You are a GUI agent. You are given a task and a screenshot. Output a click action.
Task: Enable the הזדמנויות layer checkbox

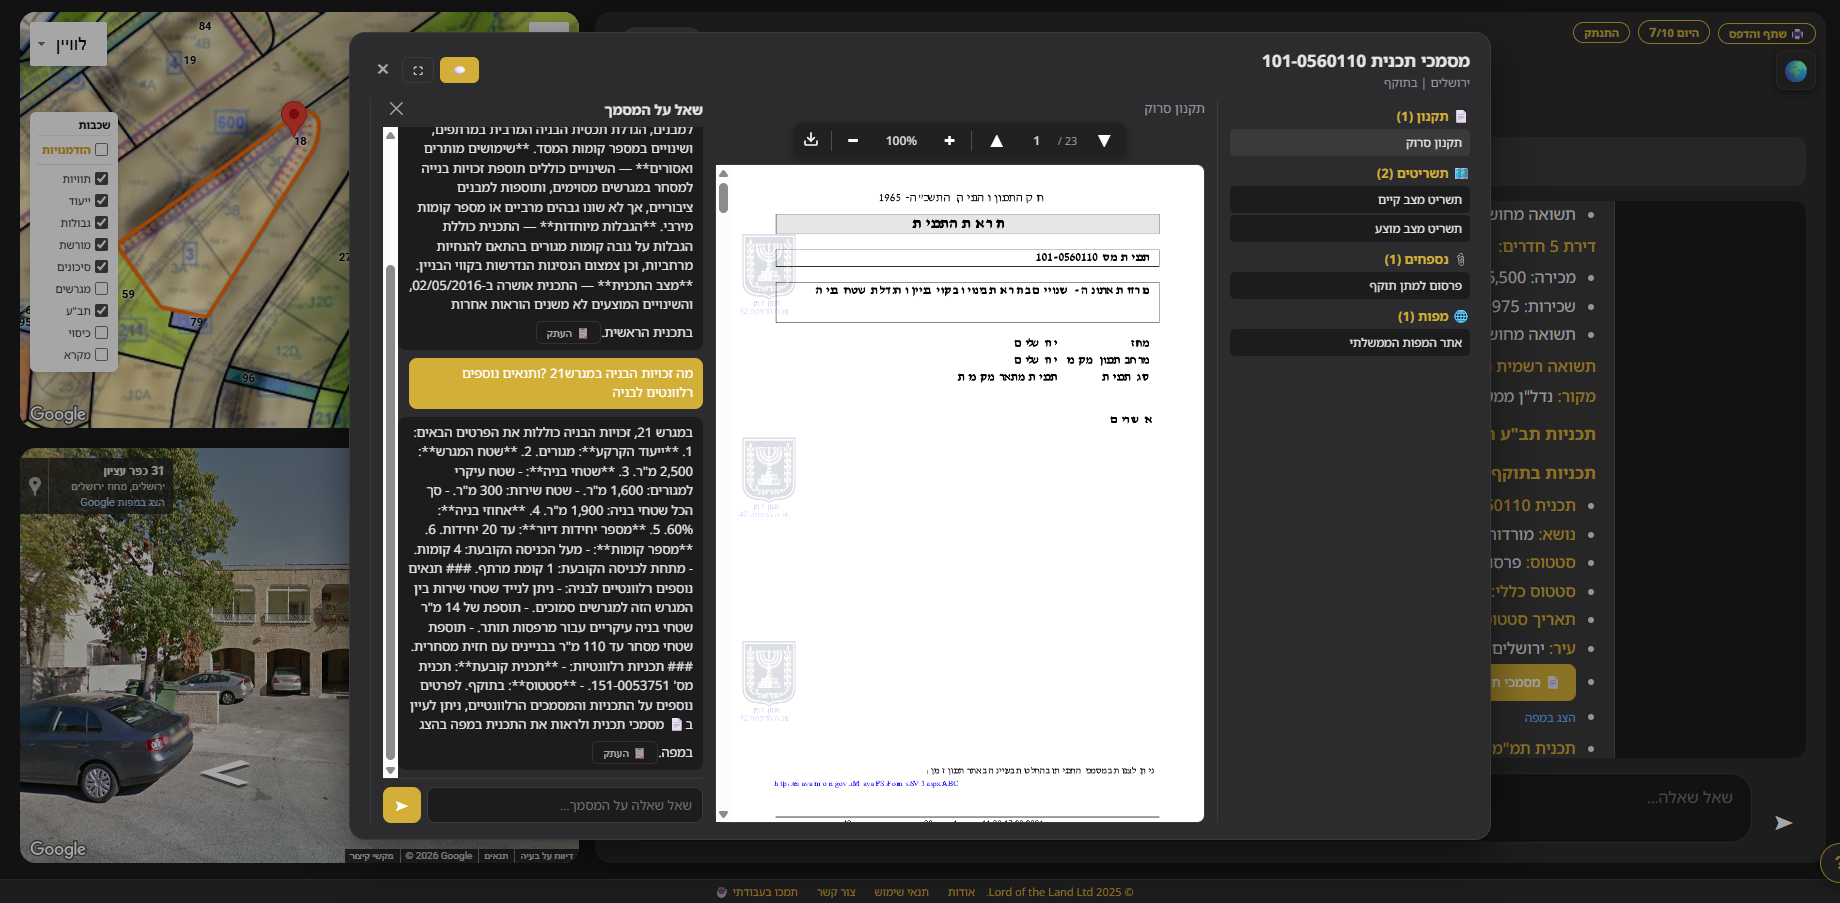coord(101,148)
